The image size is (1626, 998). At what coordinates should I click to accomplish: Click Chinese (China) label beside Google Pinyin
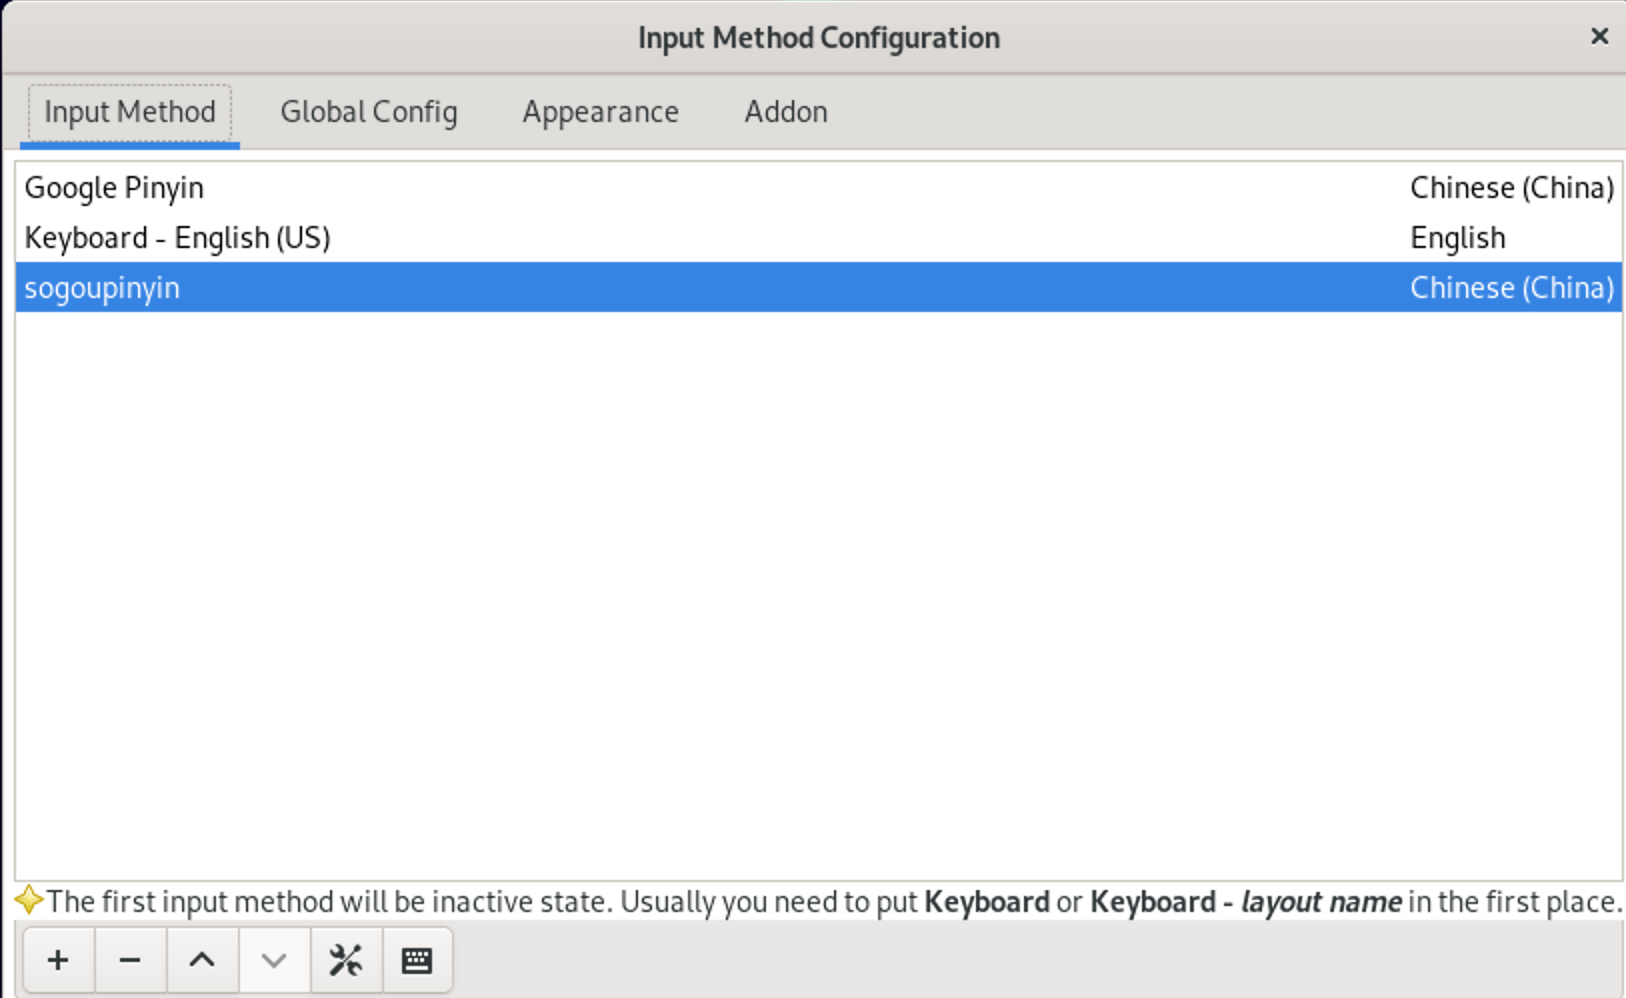[1512, 188]
